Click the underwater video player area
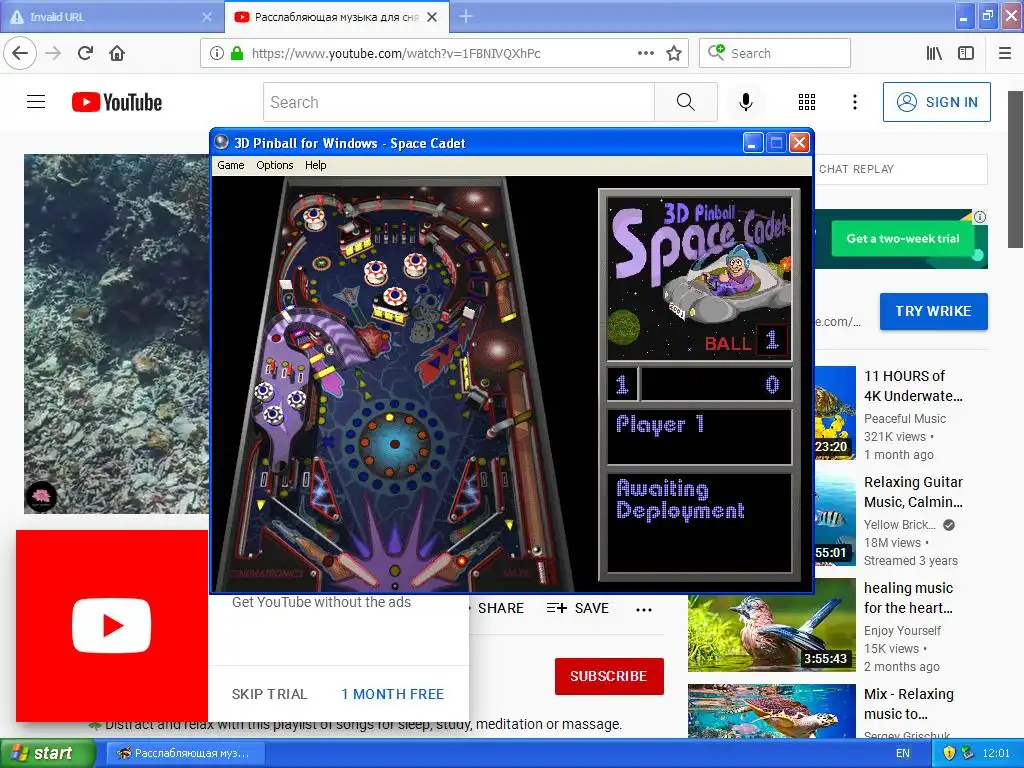Screen dimensions: 1024x768 click(116, 333)
